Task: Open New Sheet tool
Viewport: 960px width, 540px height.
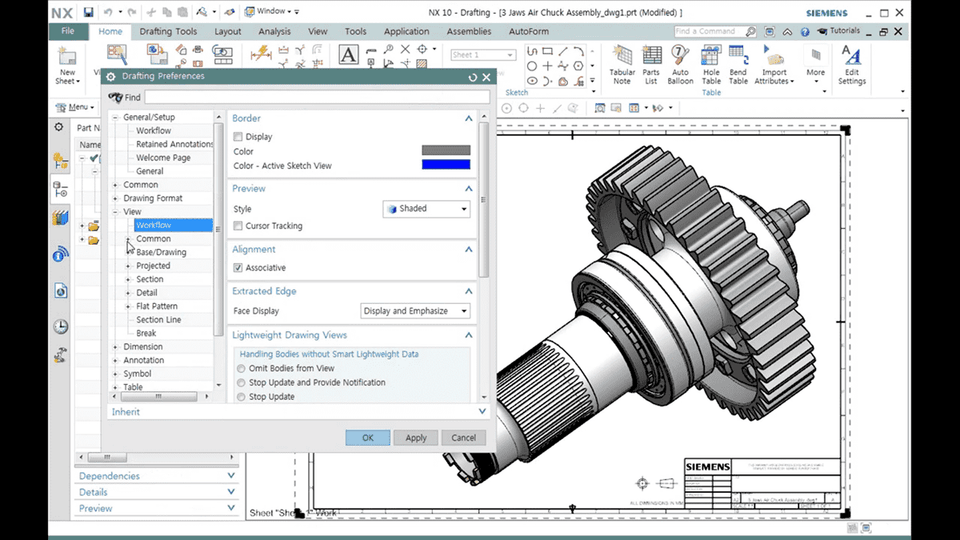Action: point(67,66)
